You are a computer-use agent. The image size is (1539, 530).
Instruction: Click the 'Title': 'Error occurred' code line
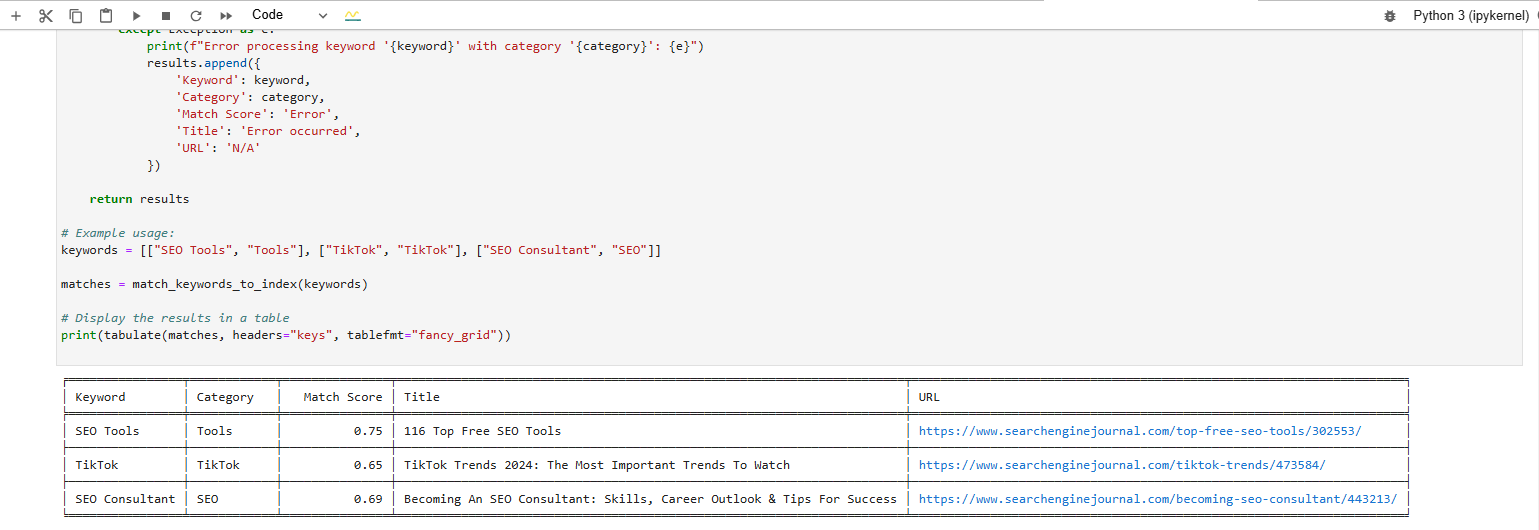(x=268, y=131)
